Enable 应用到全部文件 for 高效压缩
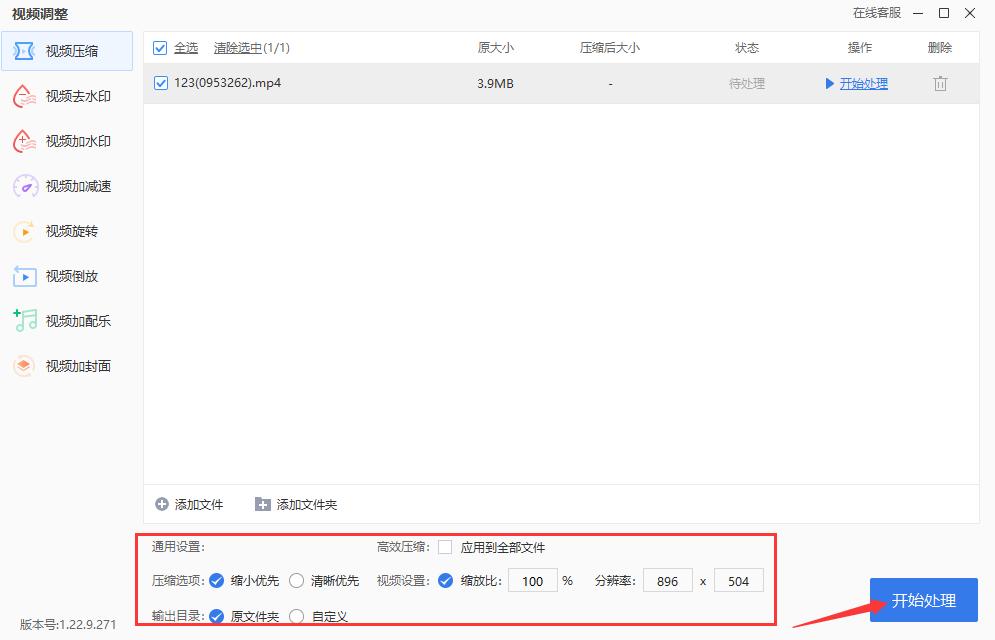995x640 pixels. 444,547
